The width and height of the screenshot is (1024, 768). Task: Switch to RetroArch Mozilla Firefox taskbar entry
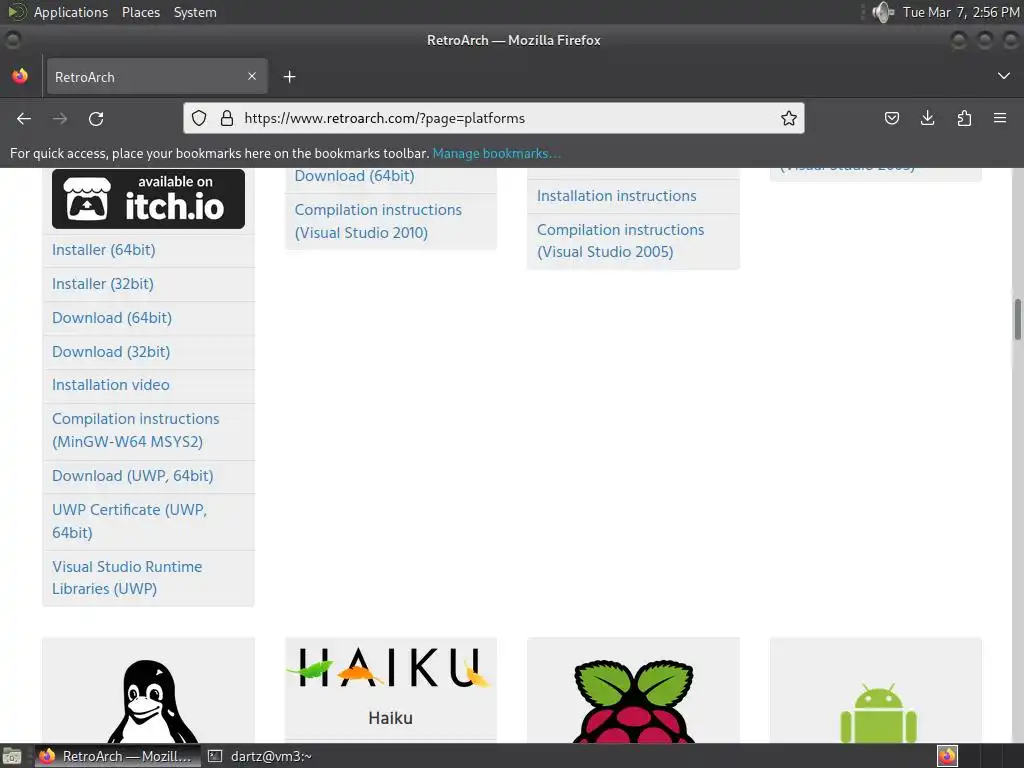[118, 756]
